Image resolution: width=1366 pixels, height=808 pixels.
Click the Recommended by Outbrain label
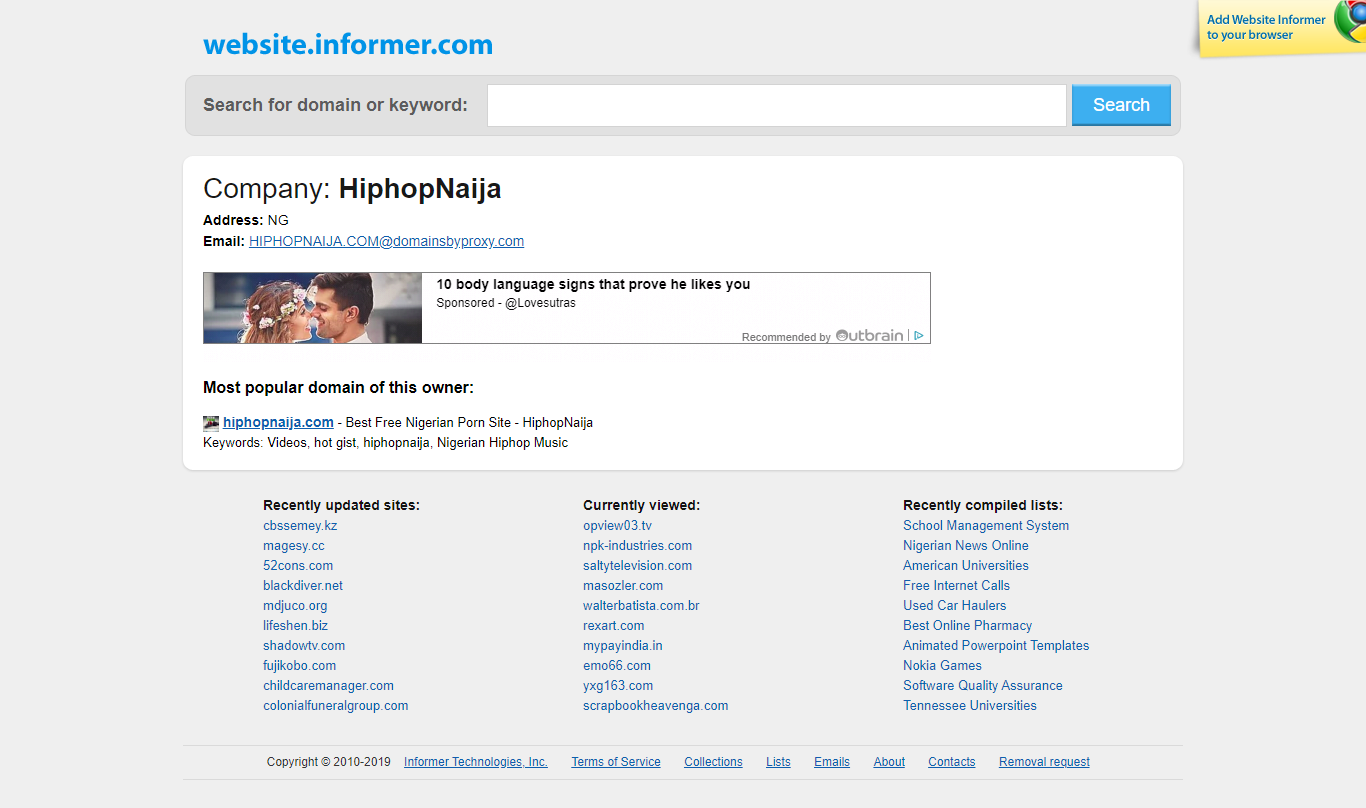click(822, 336)
